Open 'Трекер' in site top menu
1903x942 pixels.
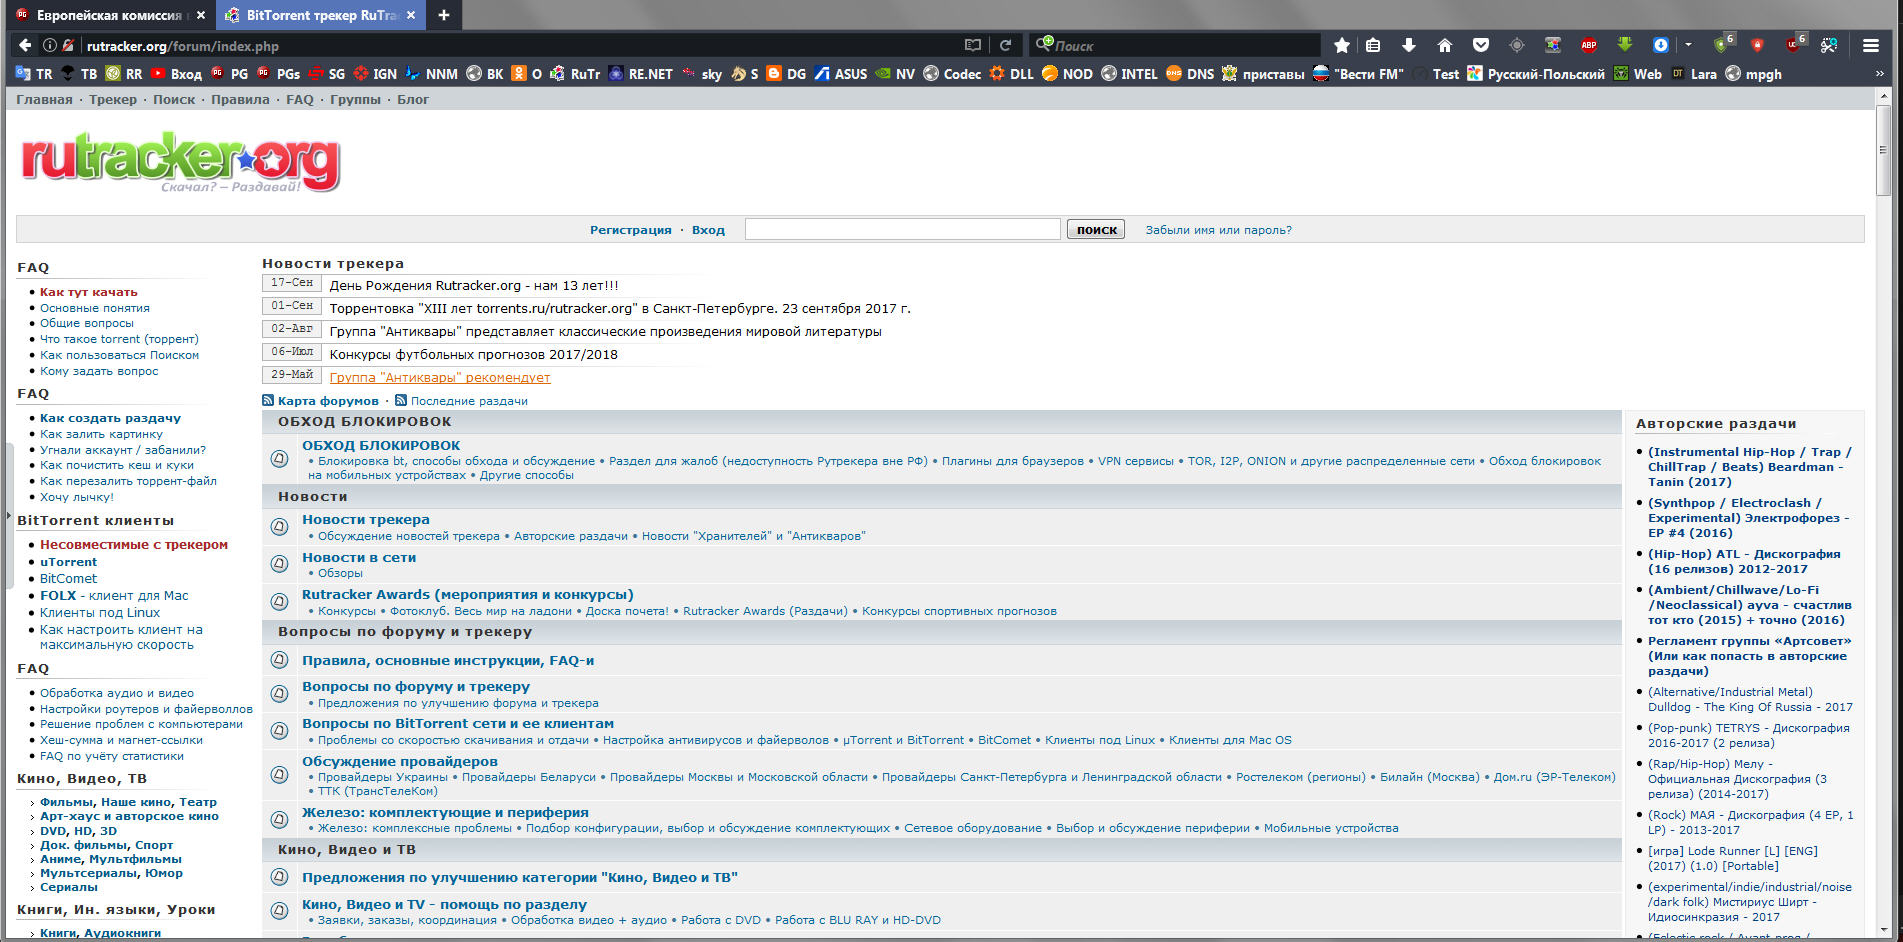113,99
